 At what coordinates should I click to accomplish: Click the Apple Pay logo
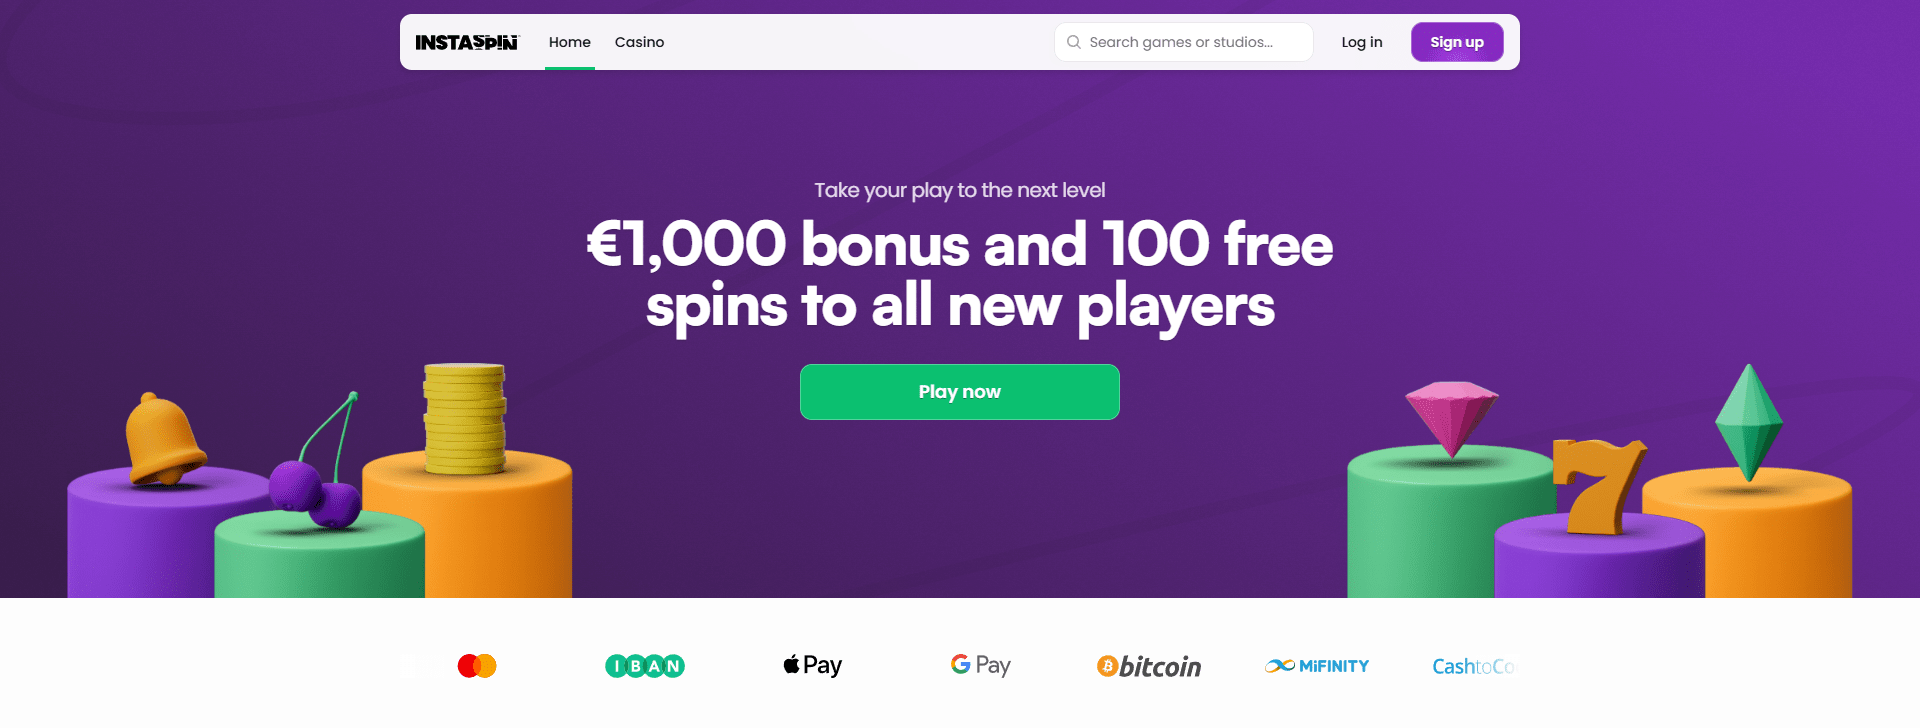tap(813, 666)
